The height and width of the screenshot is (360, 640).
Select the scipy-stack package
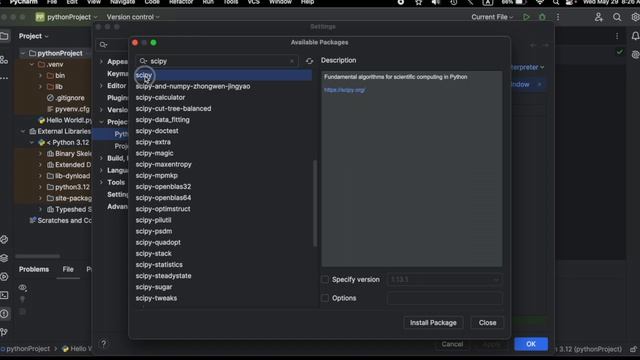[153, 254]
